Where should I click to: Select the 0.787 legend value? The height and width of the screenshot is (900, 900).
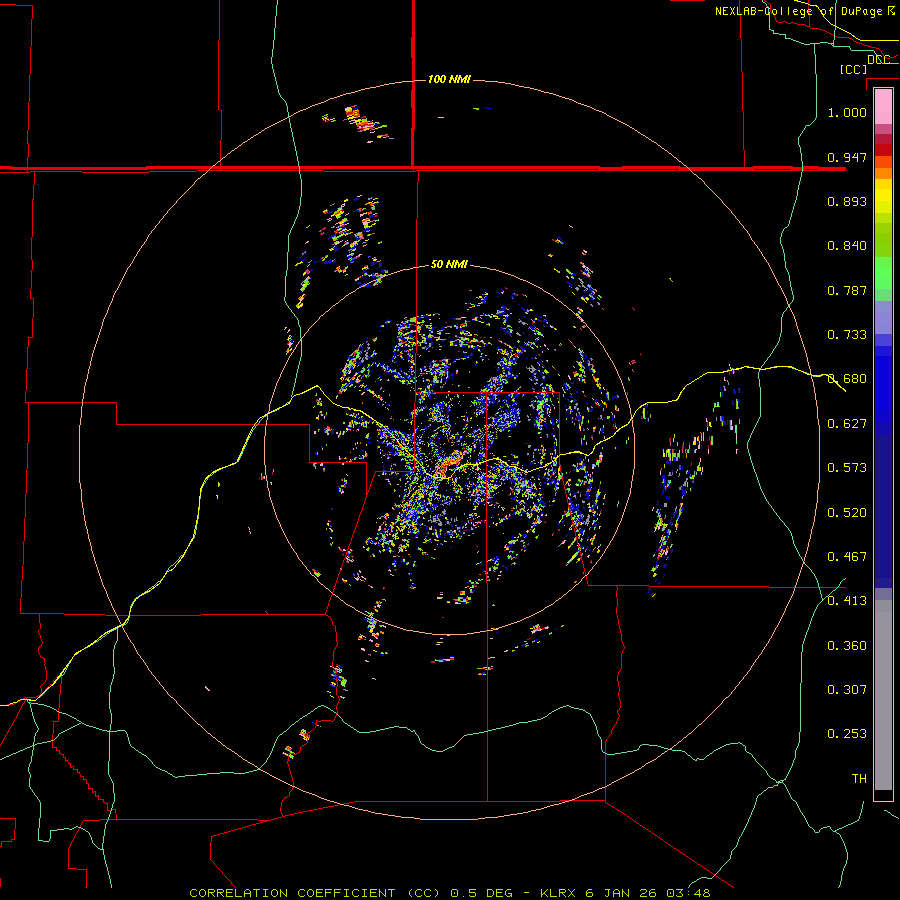tap(847, 290)
